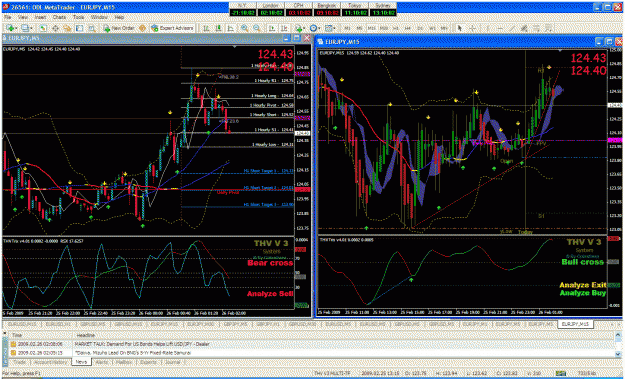The image size is (625, 379).
Task: Select the horizontal line drawing tool
Action: point(500,28)
